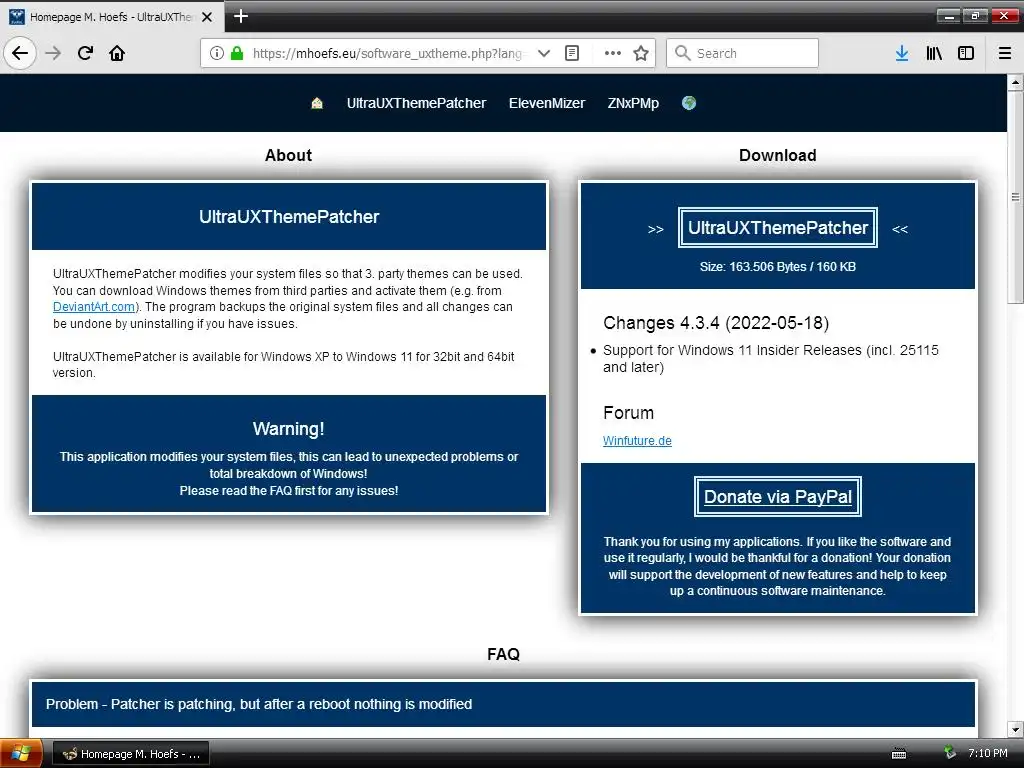The image size is (1024, 768).
Task: Click the keyboard tray icon
Action: pyautogui.click(x=899, y=754)
